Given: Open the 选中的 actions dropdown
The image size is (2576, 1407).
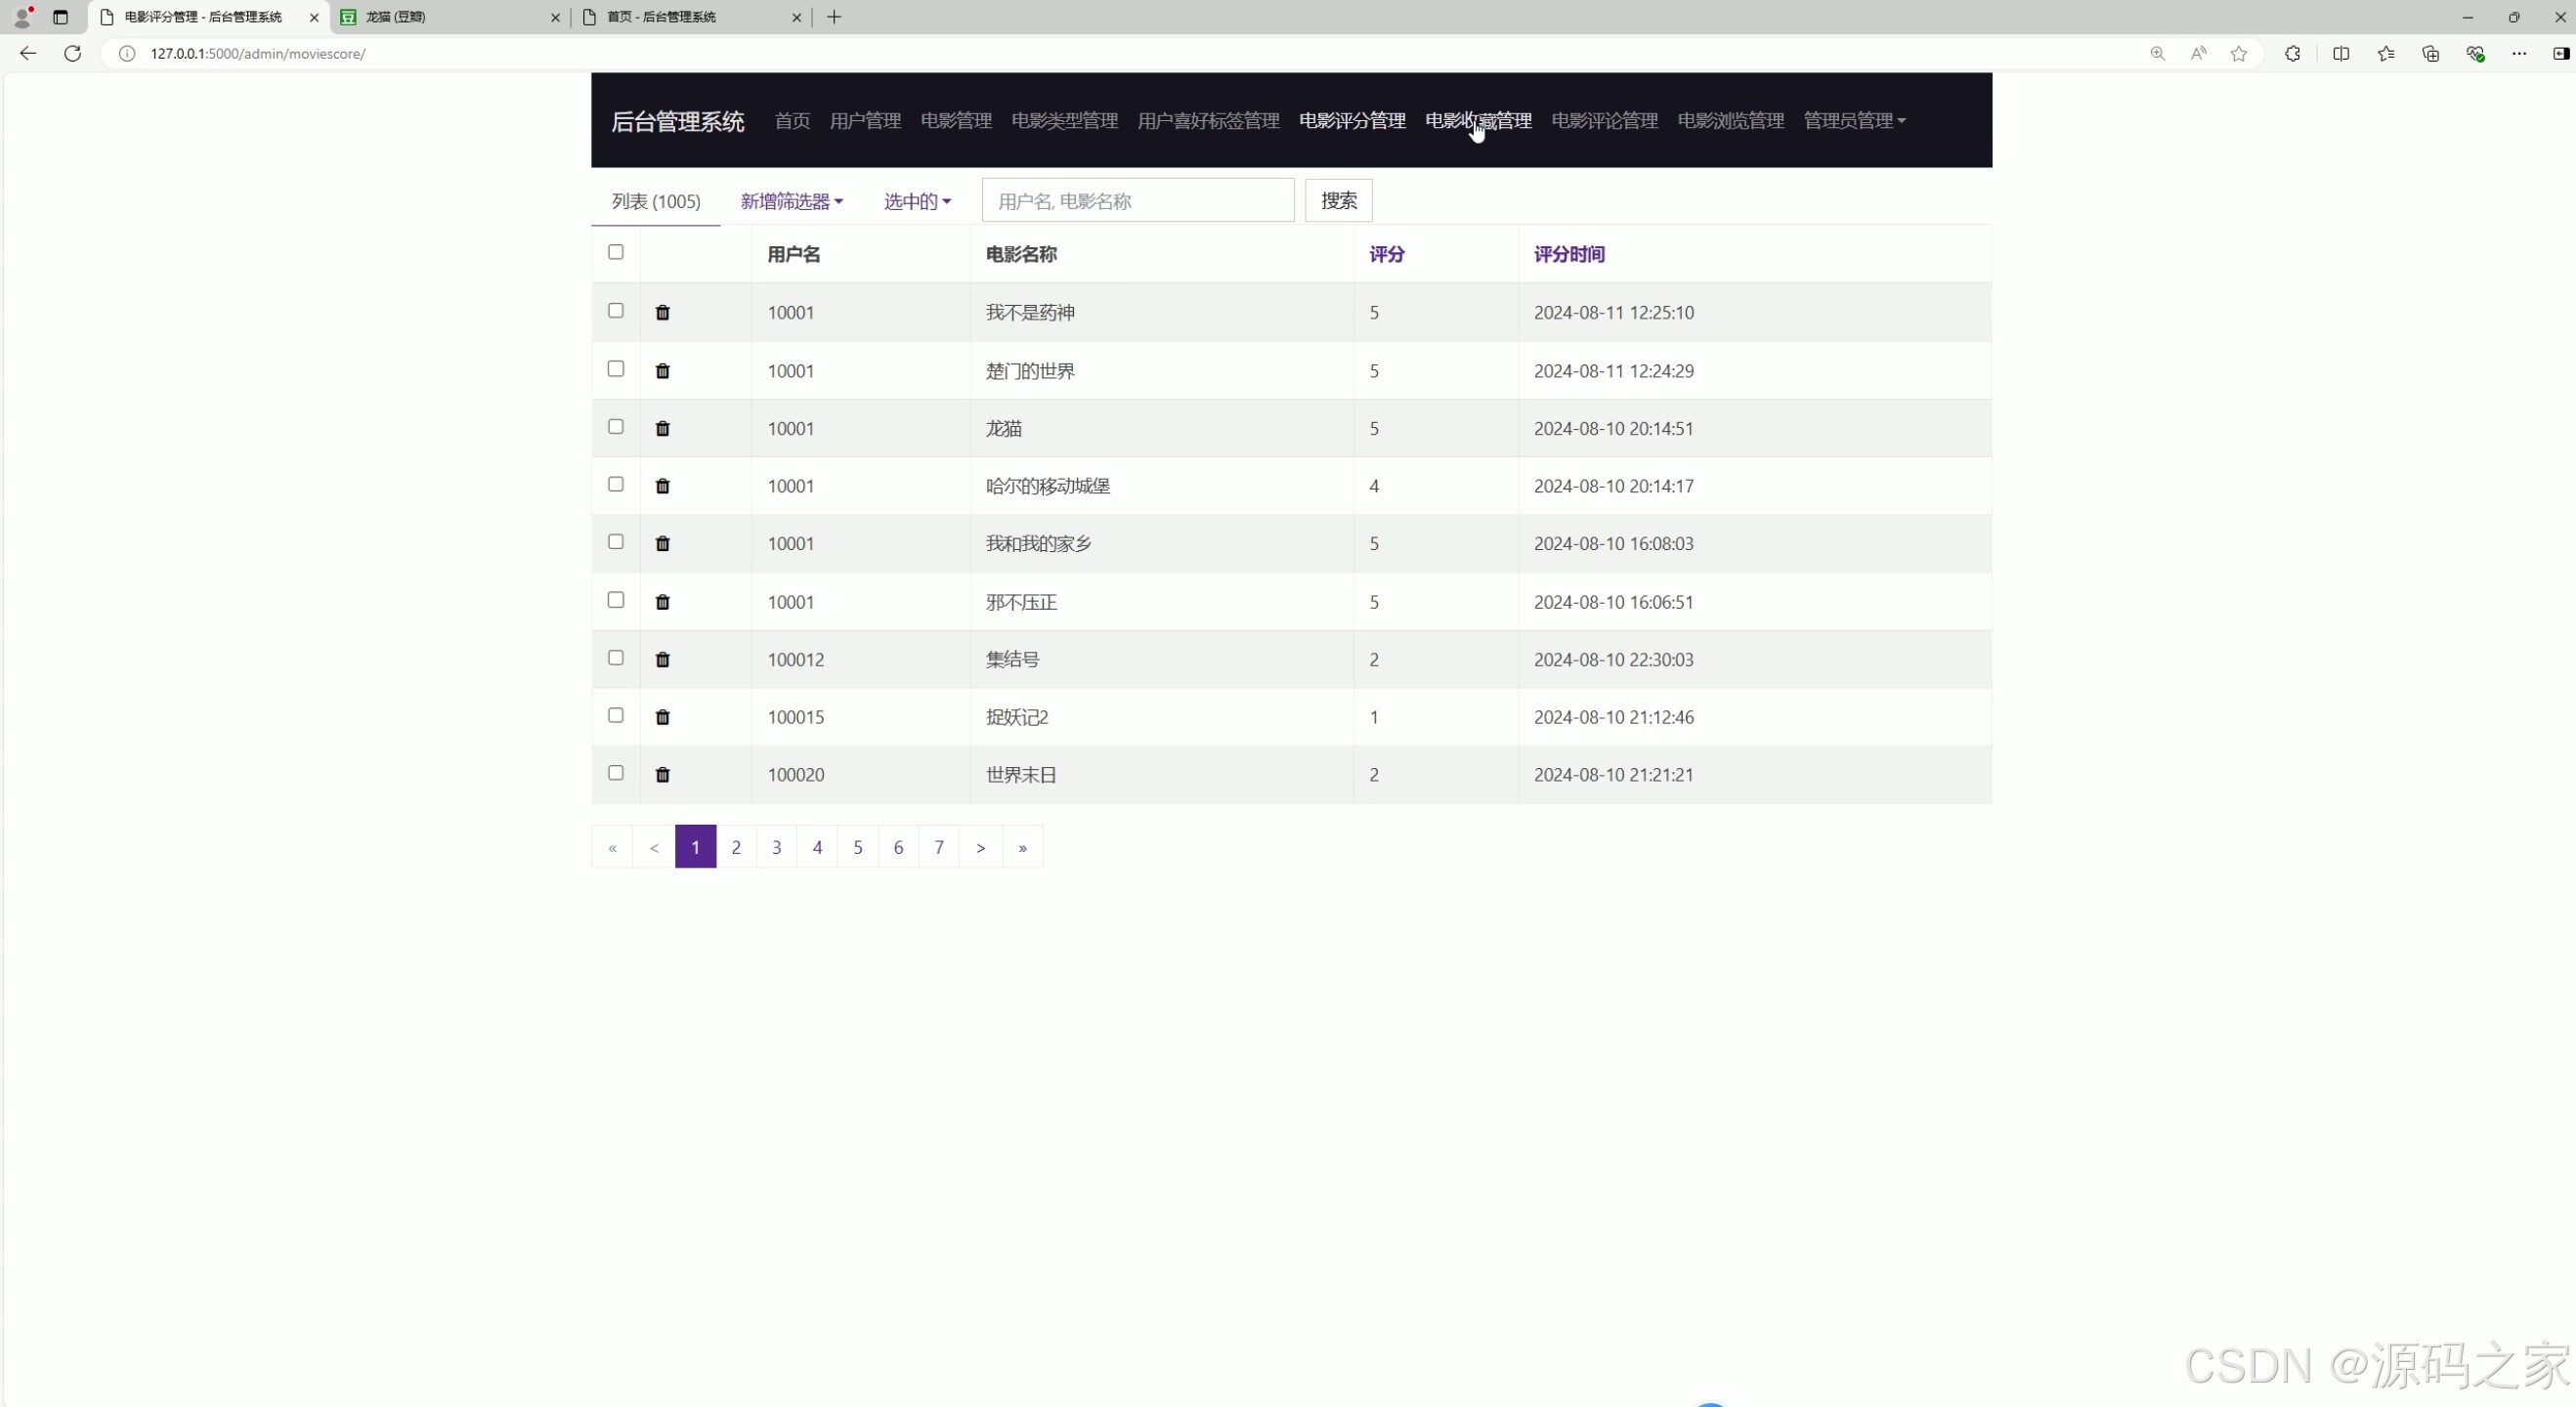Looking at the screenshot, I should (916, 202).
